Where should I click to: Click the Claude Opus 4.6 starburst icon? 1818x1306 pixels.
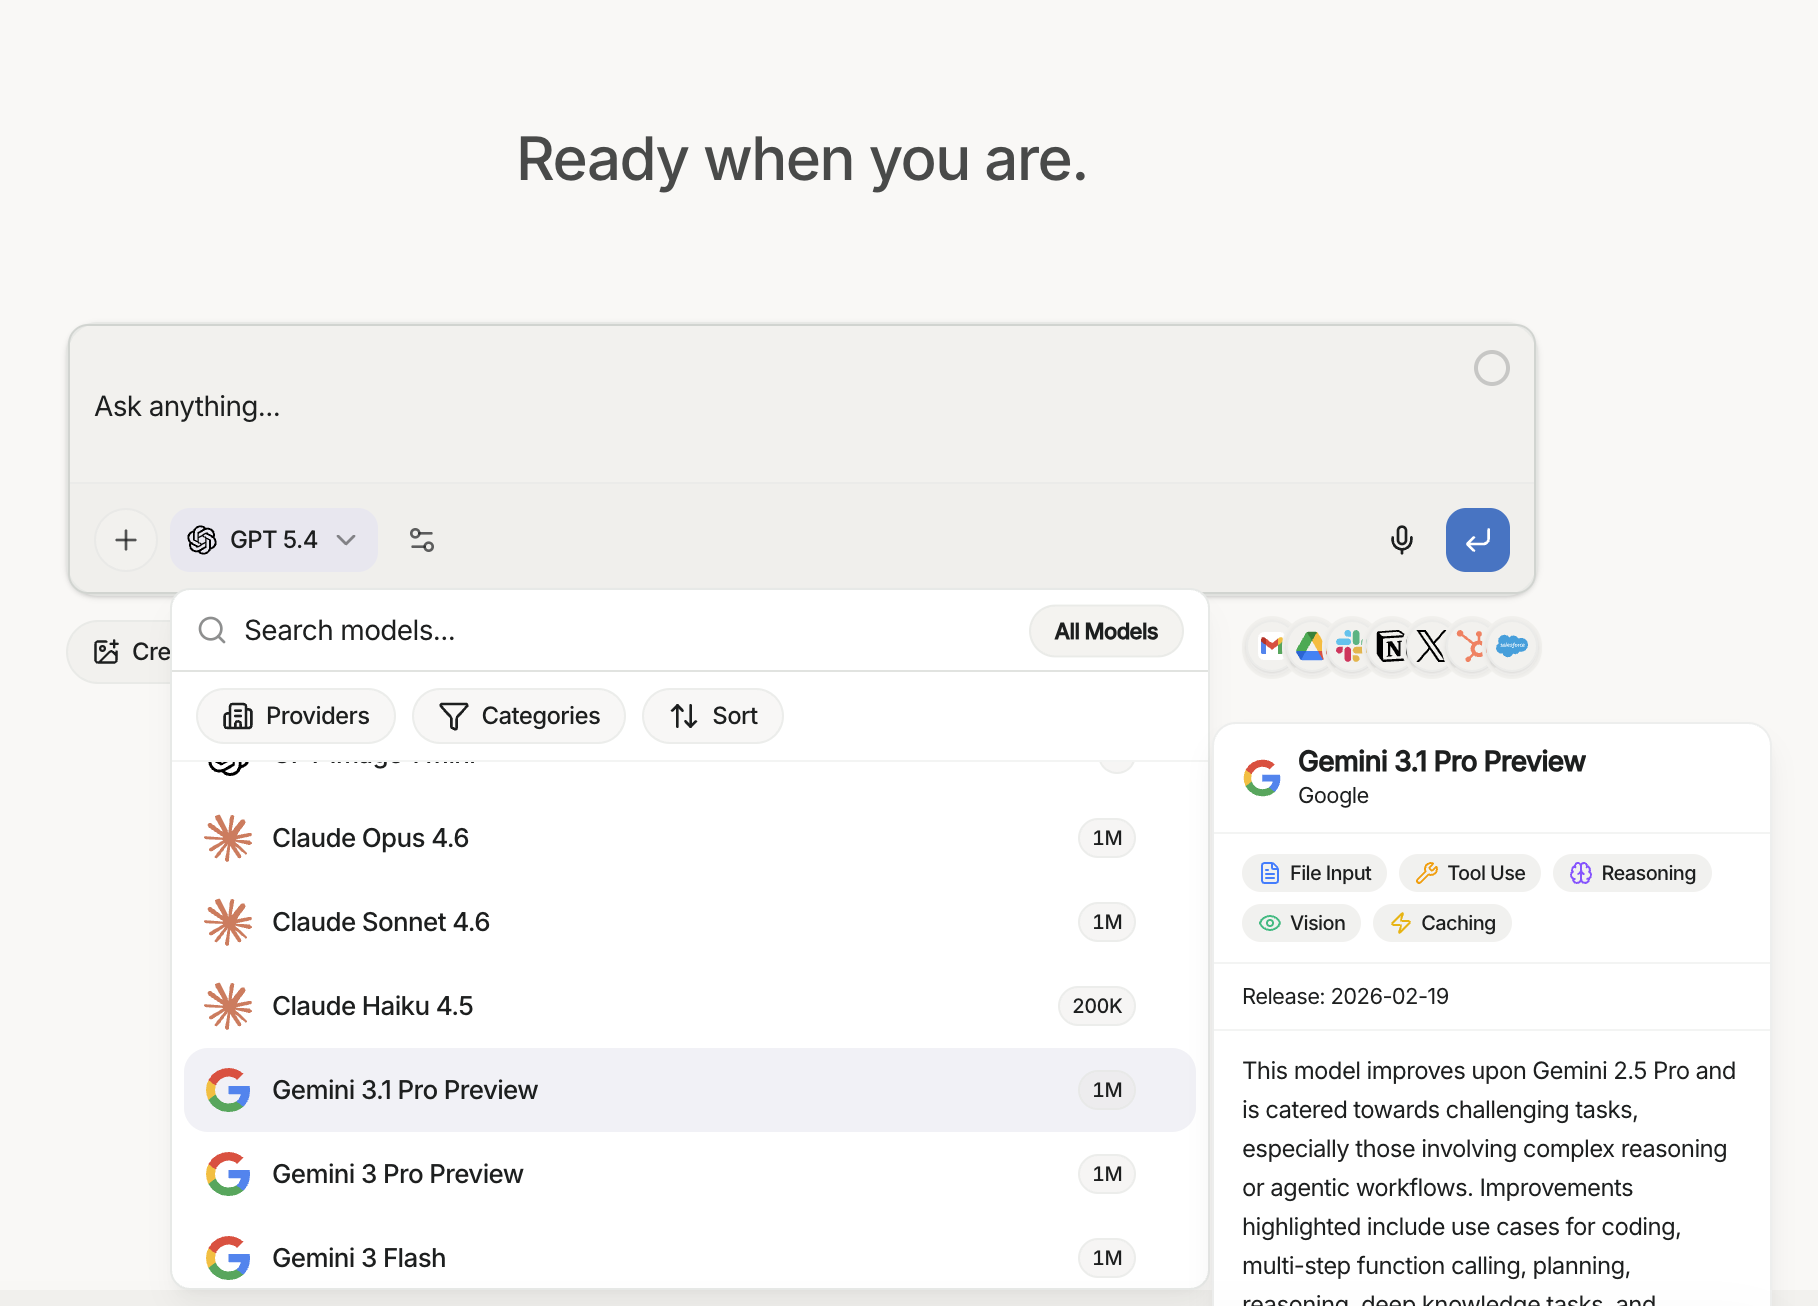[x=228, y=838]
